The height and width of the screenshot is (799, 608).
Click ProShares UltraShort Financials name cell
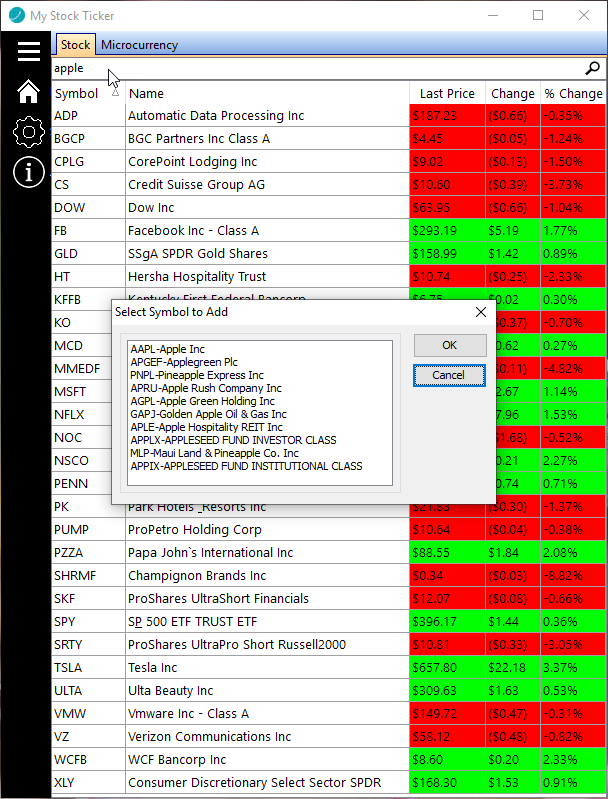(x=268, y=599)
